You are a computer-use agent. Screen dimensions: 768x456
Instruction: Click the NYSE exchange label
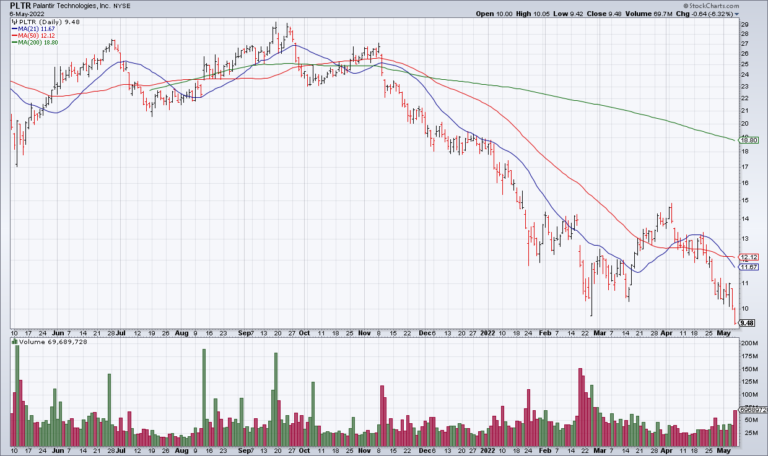122,6
